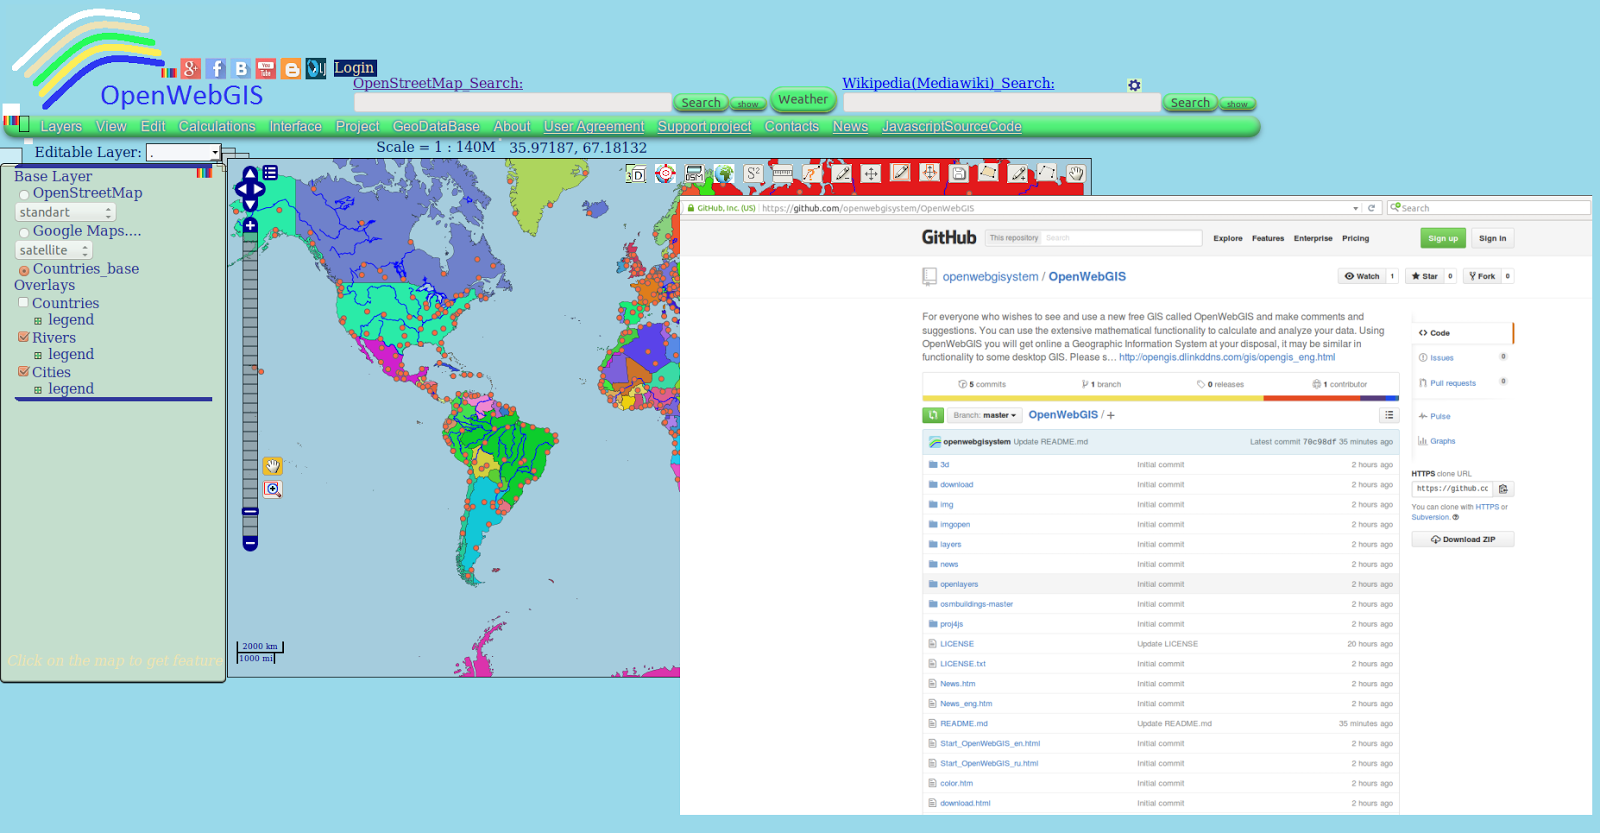Viewport: 1600px width, 833px height.
Task: Click the GitHub Download ZIP button
Action: click(x=1463, y=539)
